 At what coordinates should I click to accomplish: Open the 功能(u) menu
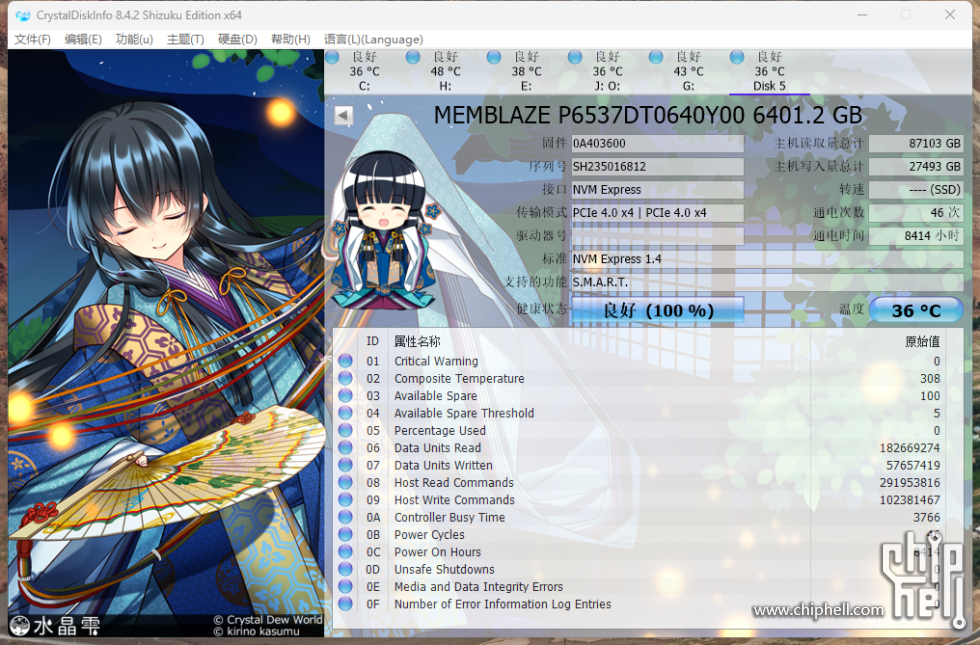[134, 39]
